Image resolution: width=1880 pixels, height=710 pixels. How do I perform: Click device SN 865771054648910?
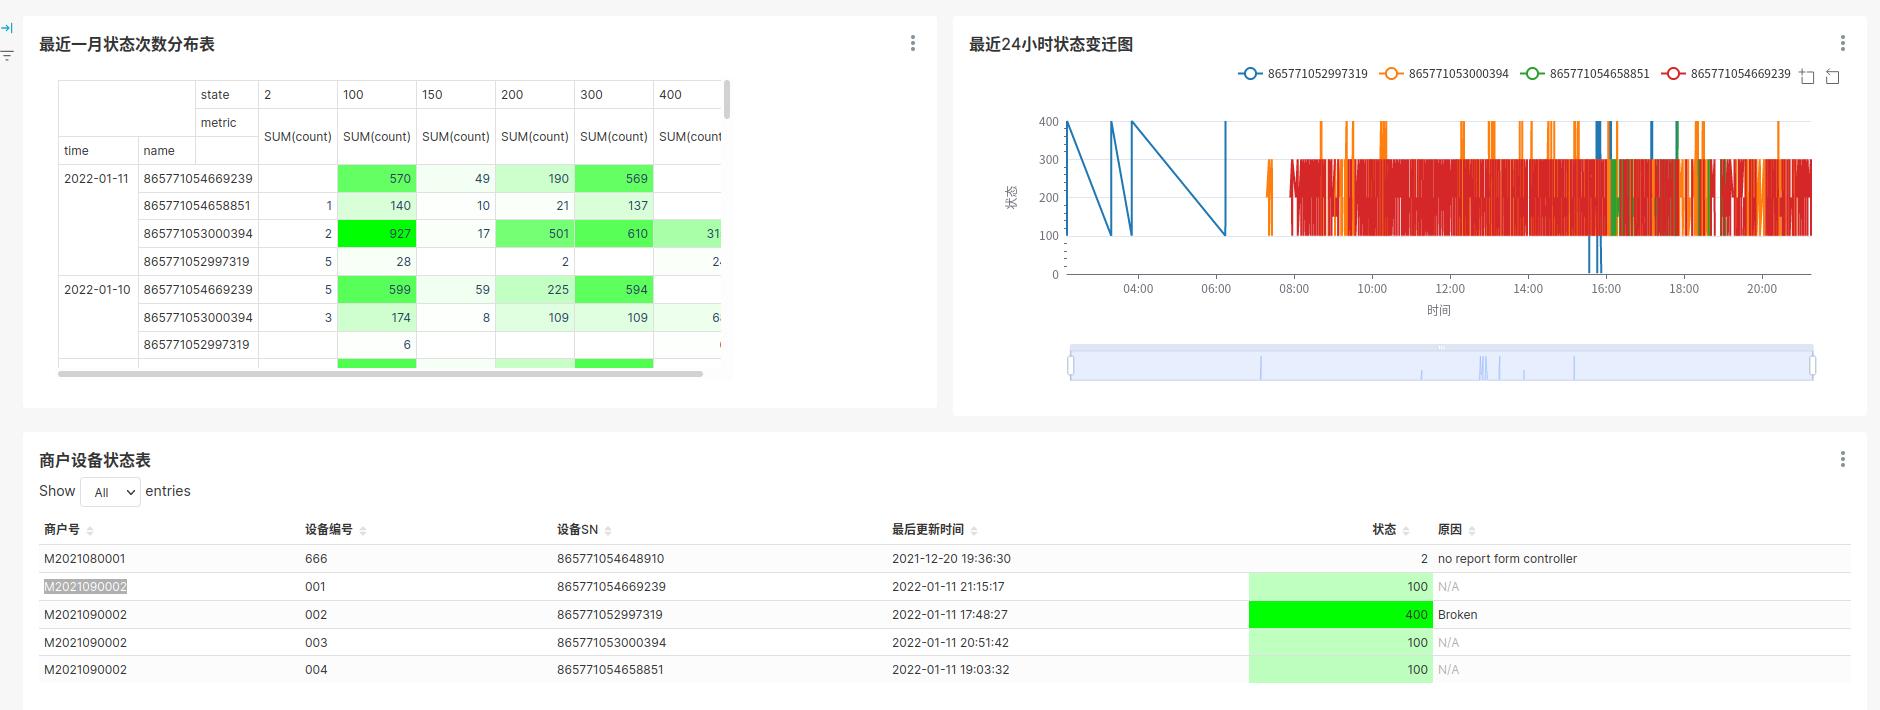pyautogui.click(x=610, y=559)
